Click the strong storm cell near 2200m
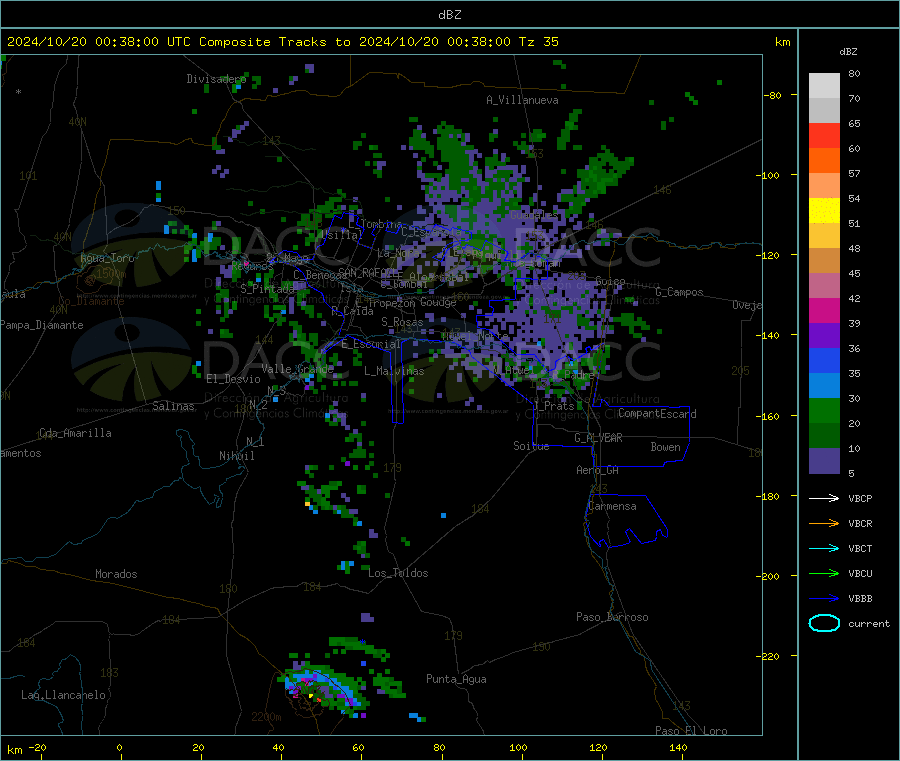The height and width of the screenshot is (761, 900). click(x=324, y=689)
